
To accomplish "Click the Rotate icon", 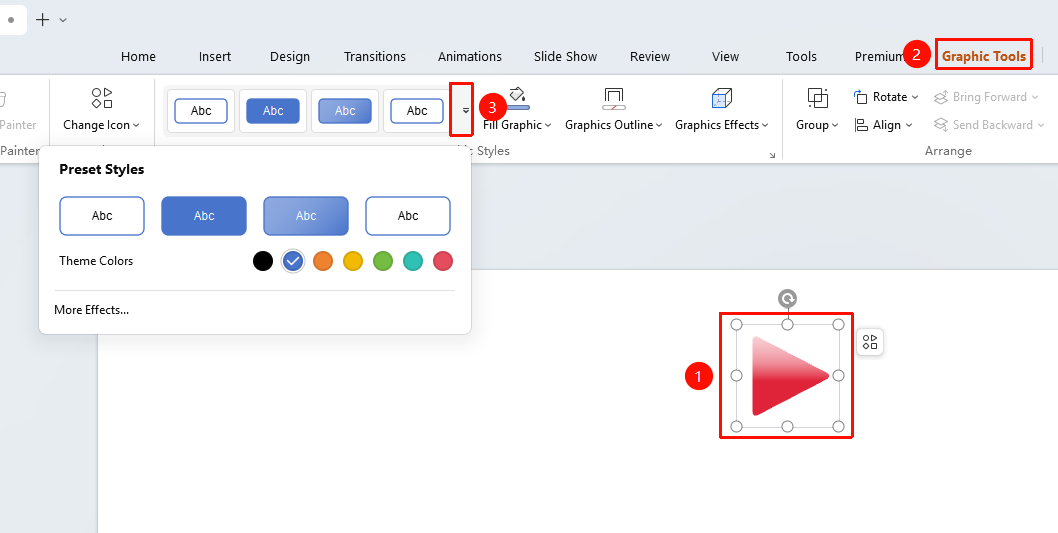I will 860,97.
